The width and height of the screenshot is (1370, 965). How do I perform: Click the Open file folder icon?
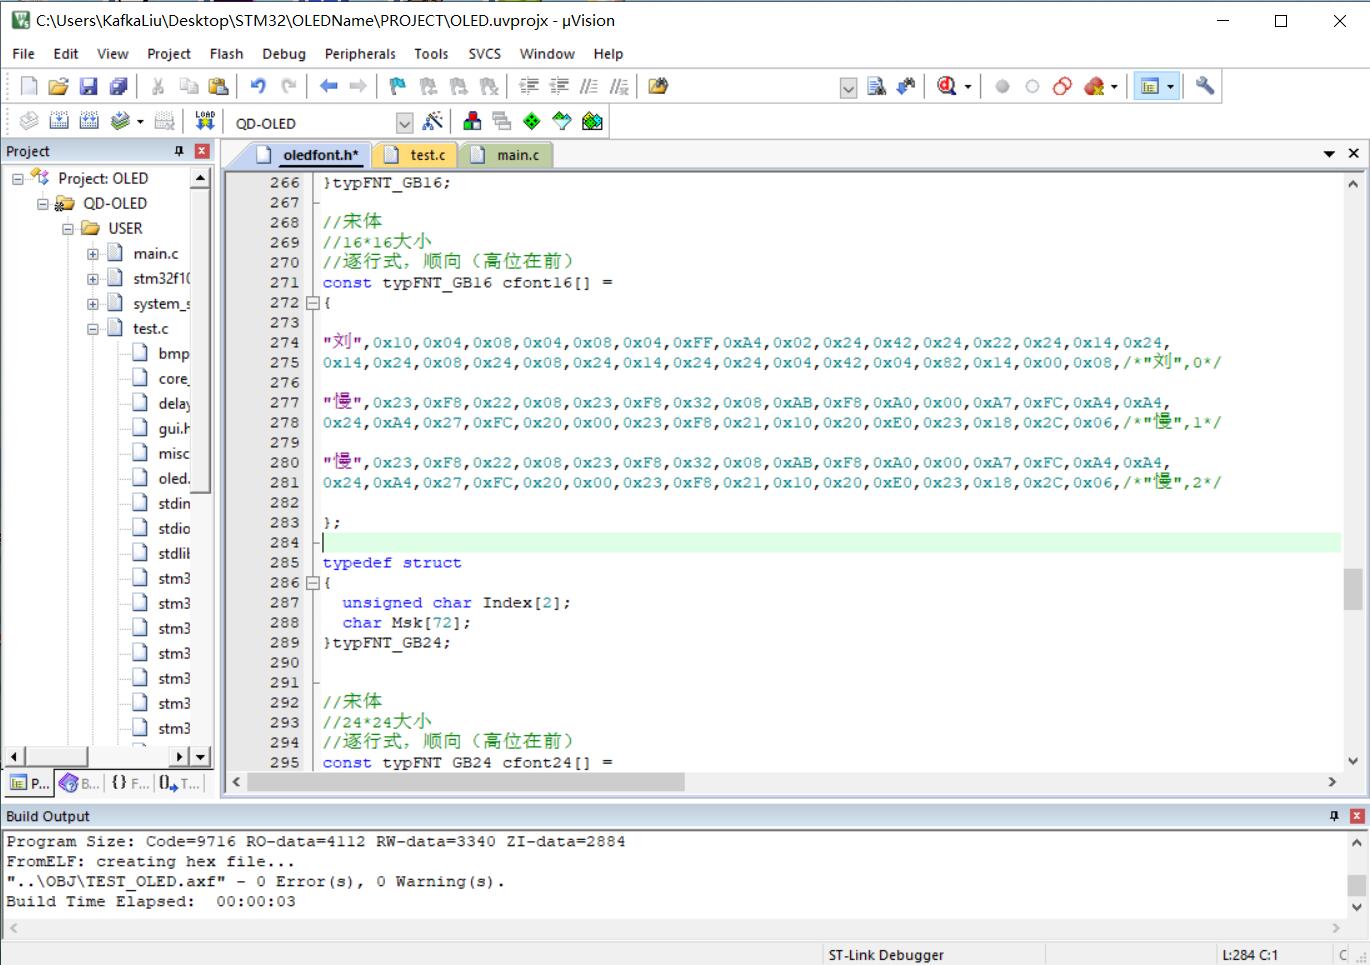[x=58, y=87]
